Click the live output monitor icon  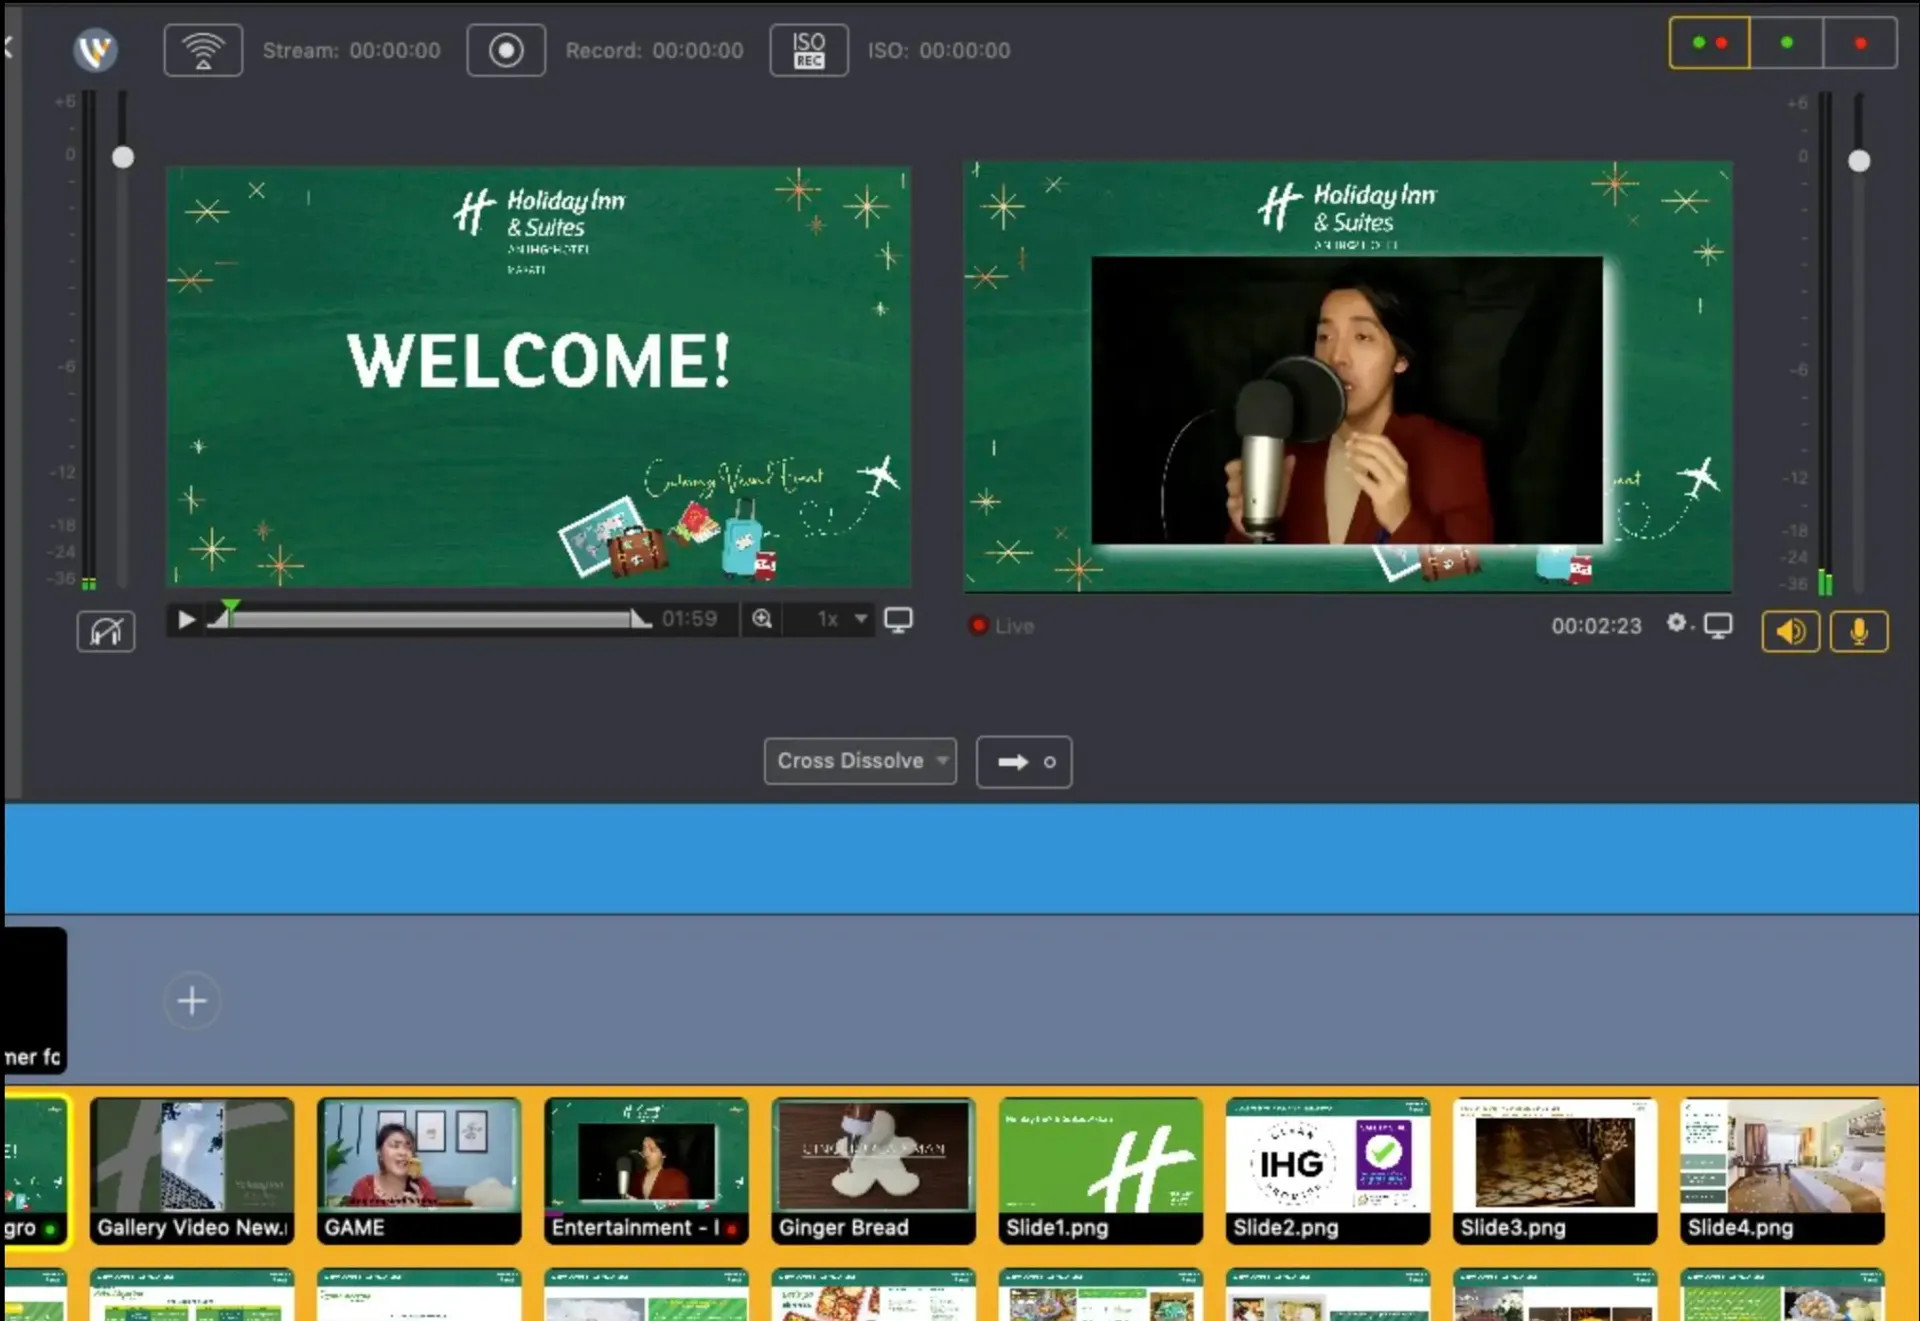pos(1719,625)
